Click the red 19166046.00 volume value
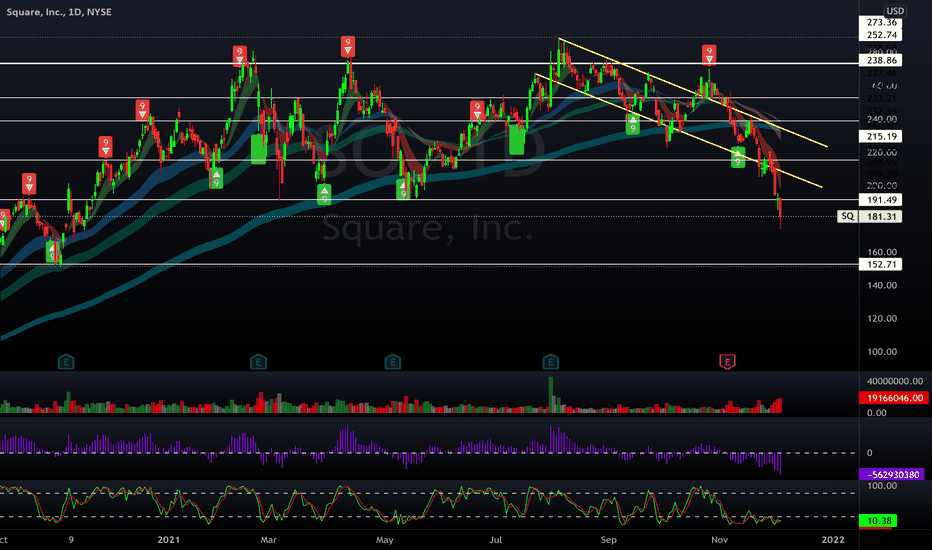Screen dimensions: 932x550 pyautogui.click(x=893, y=398)
